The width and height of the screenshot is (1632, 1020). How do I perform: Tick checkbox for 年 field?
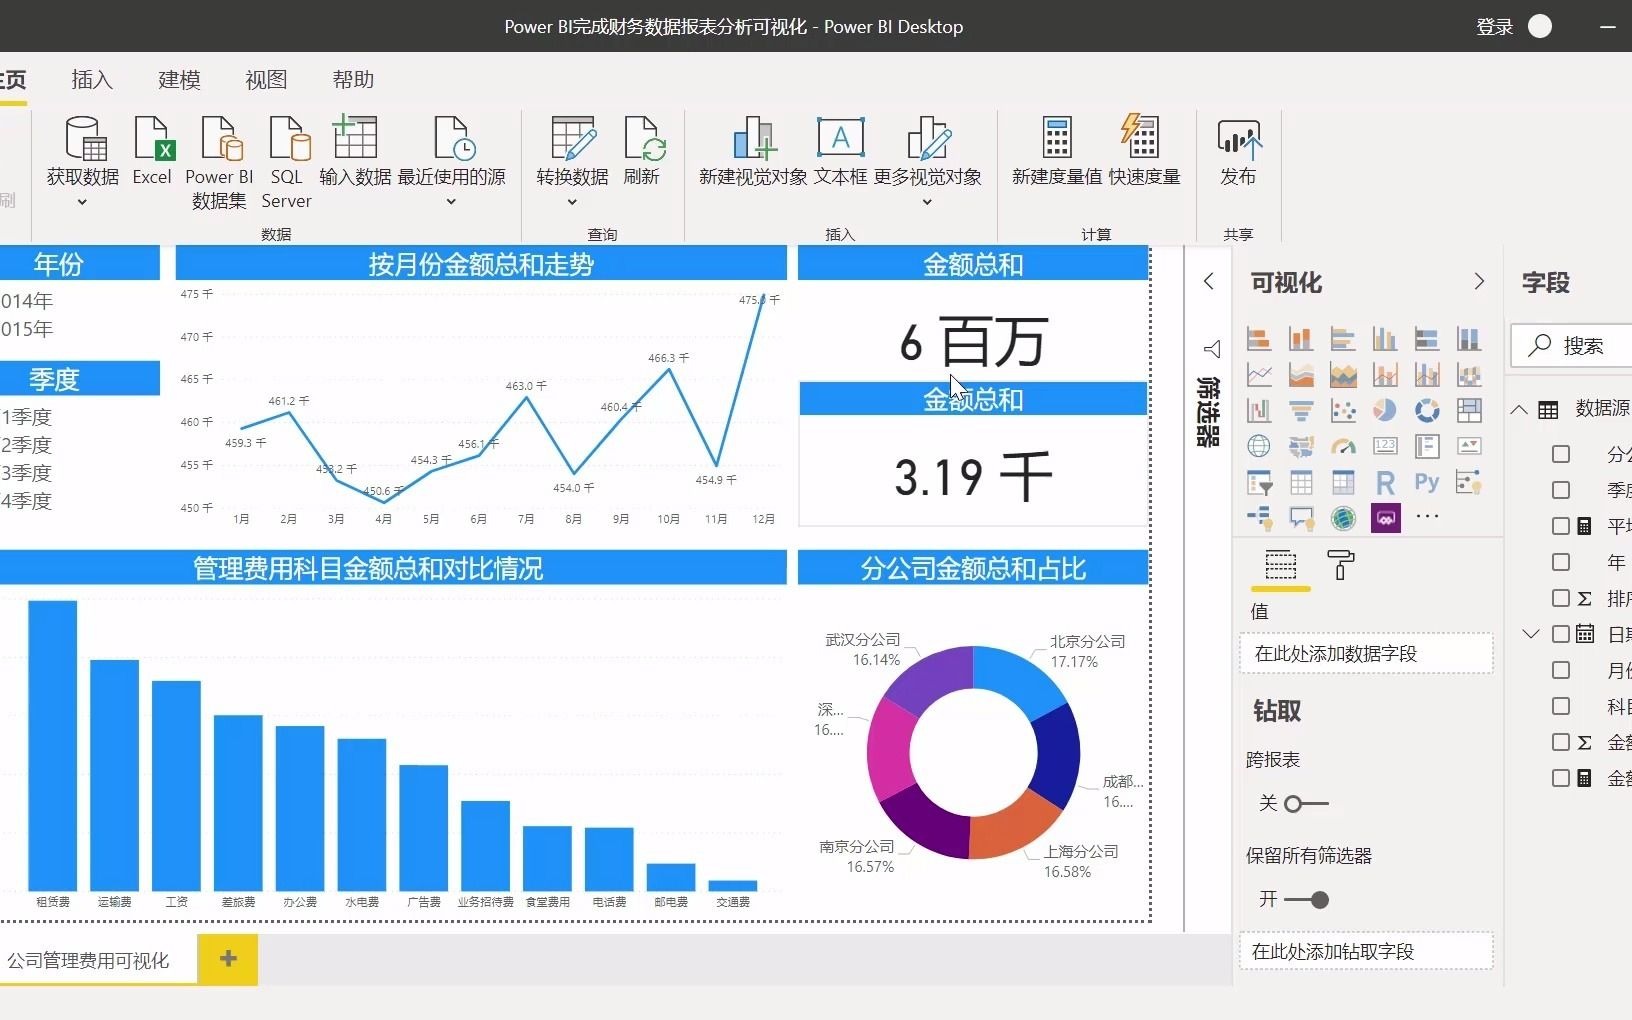pyautogui.click(x=1561, y=562)
